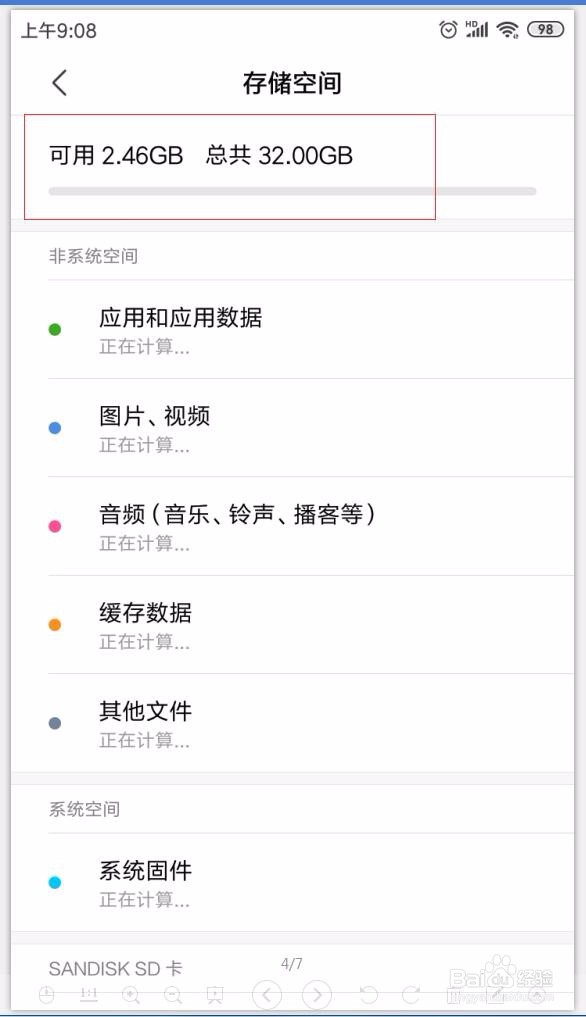Go to the previous image arrow
This screenshot has height=1017, width=586.
pyautogui.click(x=267, y=994)
